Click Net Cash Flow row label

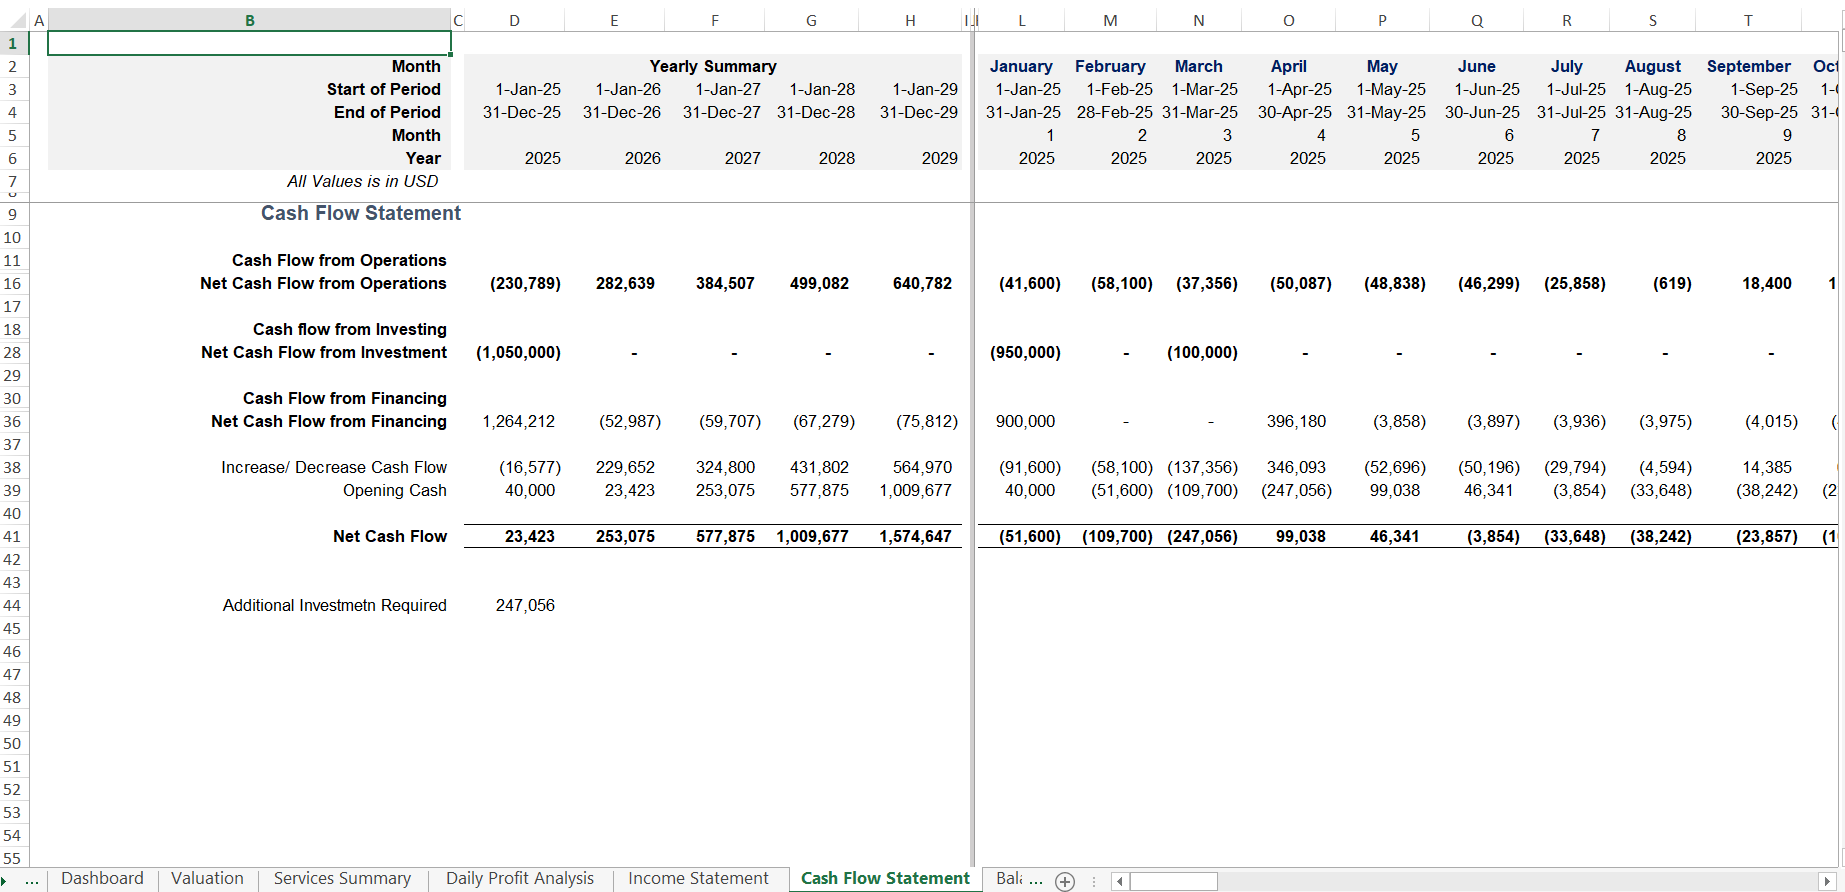(390, 536)
